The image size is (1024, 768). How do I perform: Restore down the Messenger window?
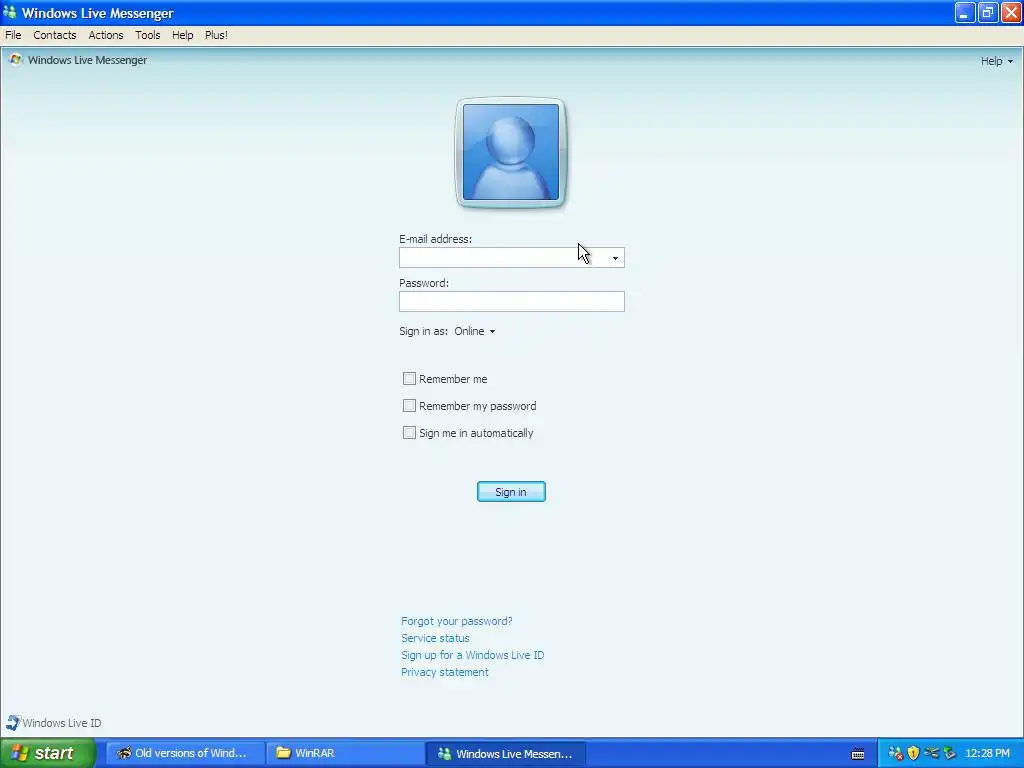tap(988, 12)
